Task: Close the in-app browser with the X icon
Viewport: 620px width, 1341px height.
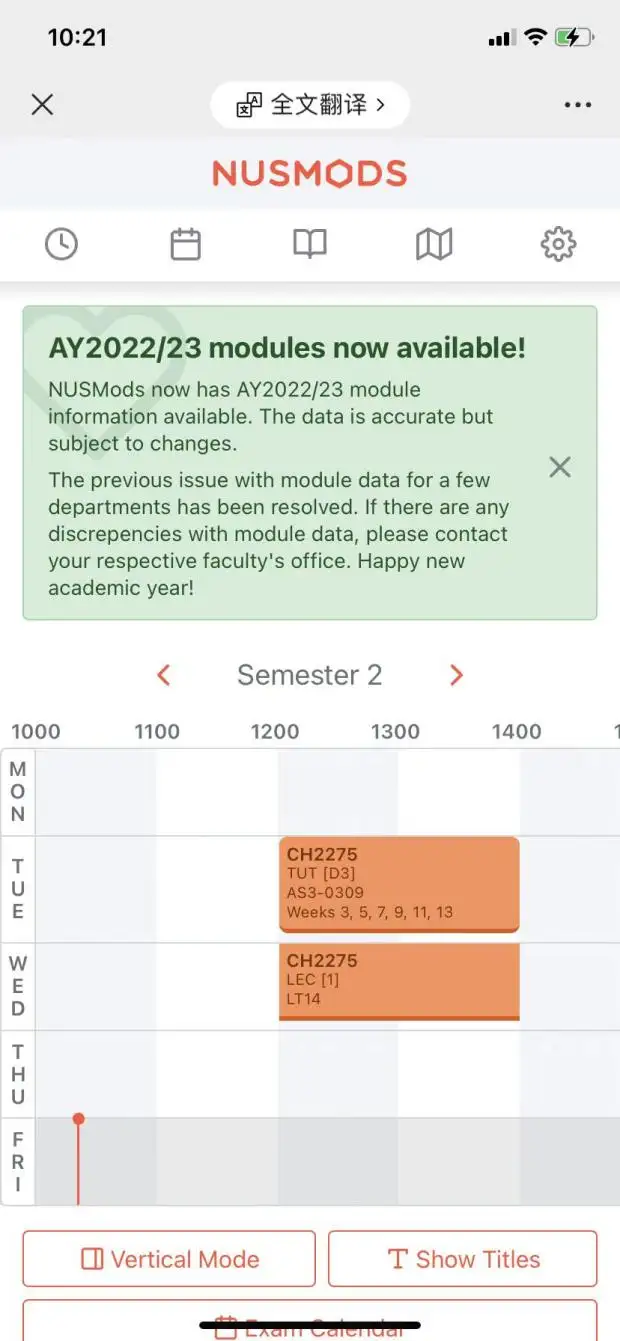Action: pyautogui.click(x=42, y=105)
